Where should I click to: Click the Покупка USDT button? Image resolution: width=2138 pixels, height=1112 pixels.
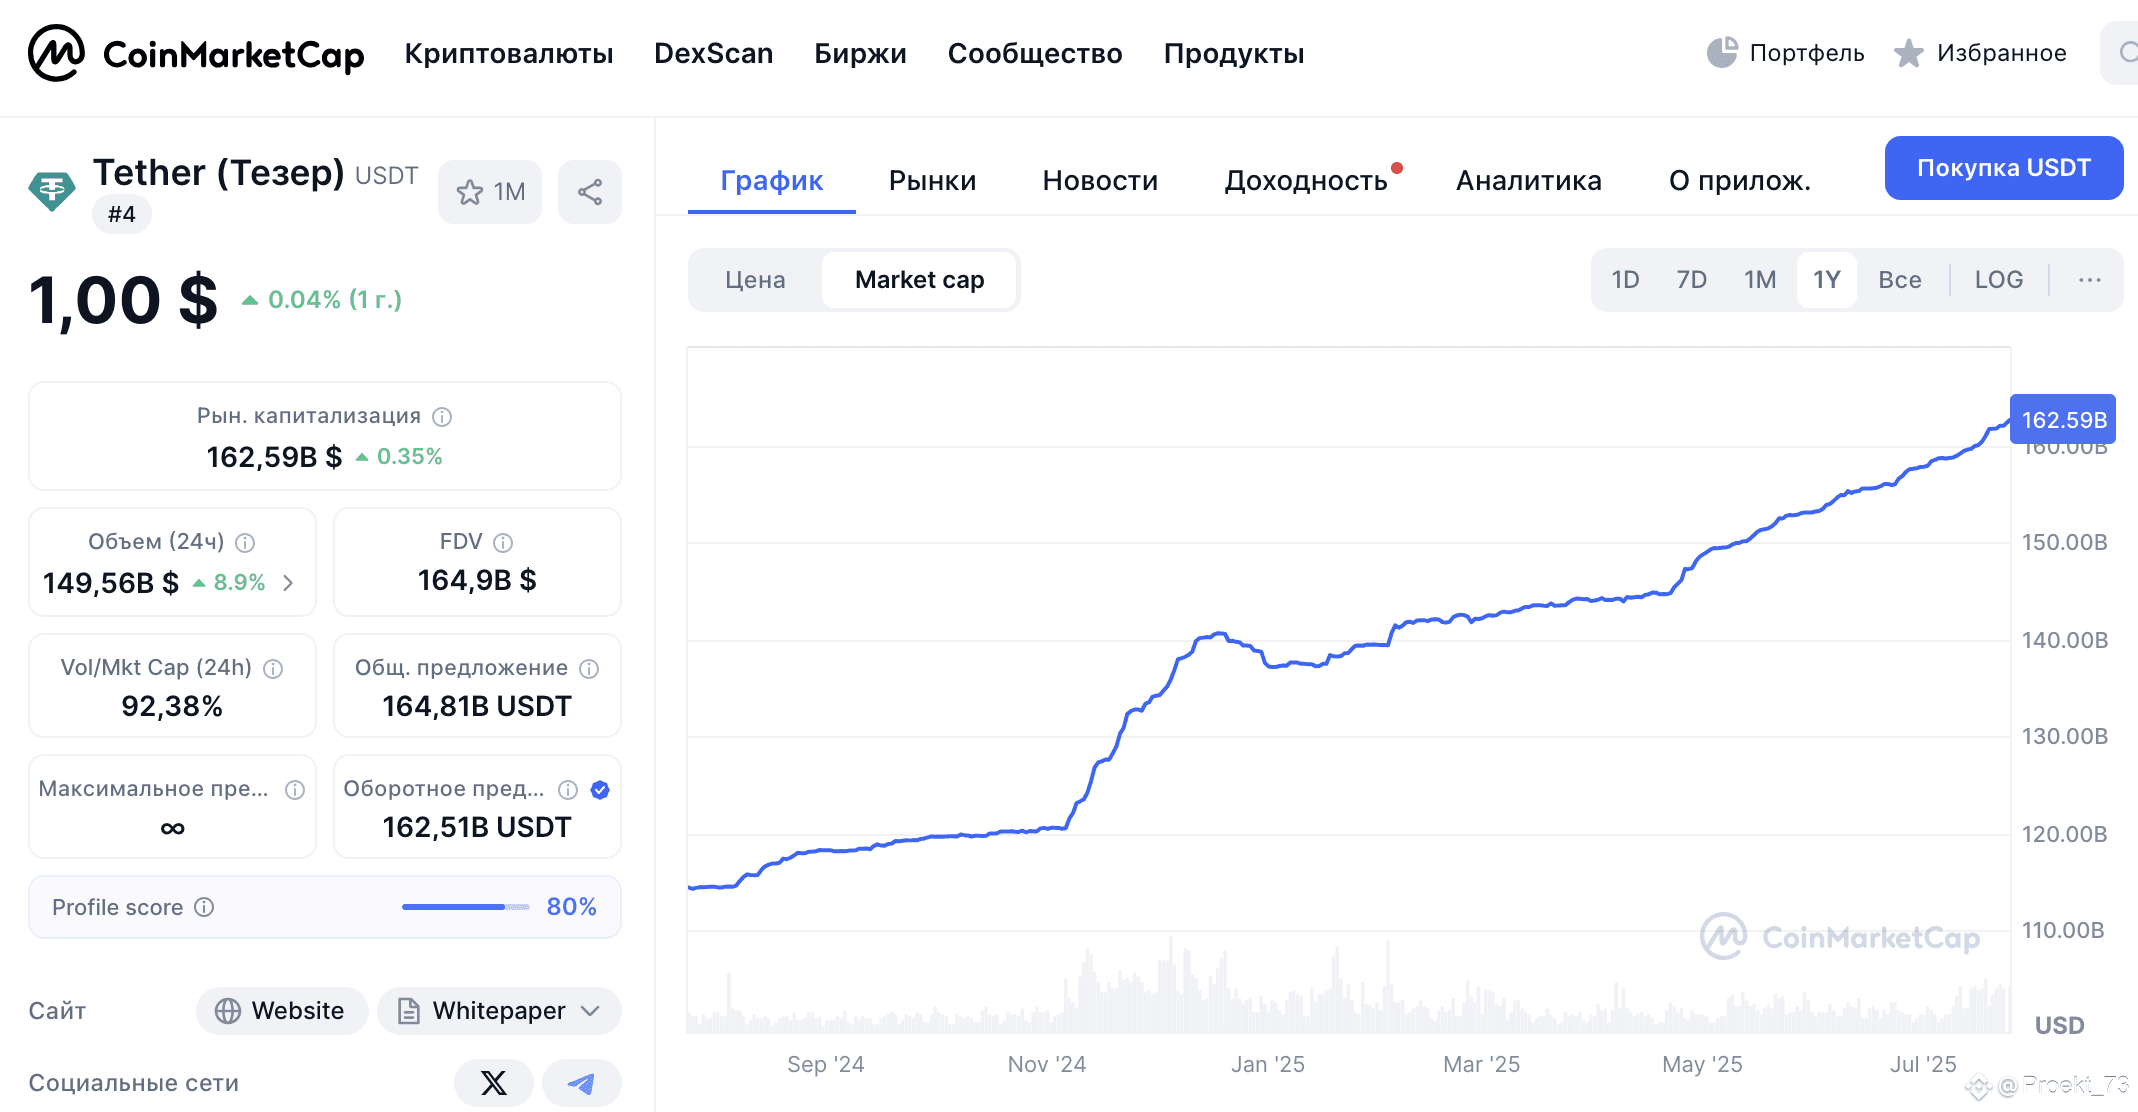tap(2004, 168)
